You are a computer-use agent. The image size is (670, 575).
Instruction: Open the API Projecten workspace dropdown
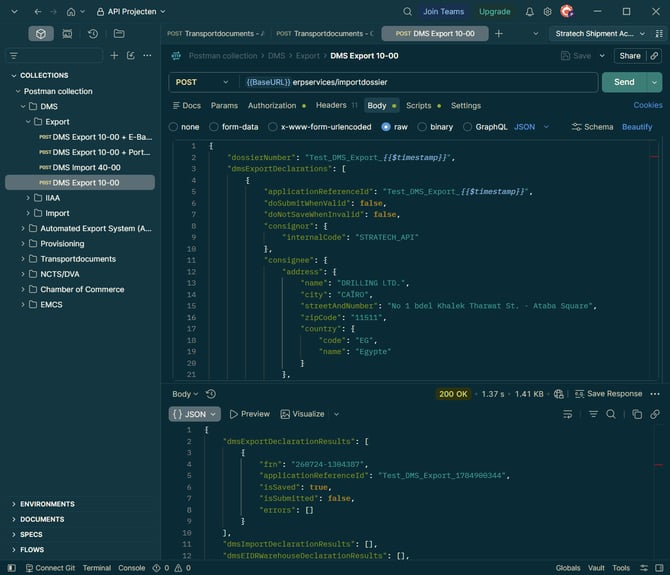[x=131, y=12]
